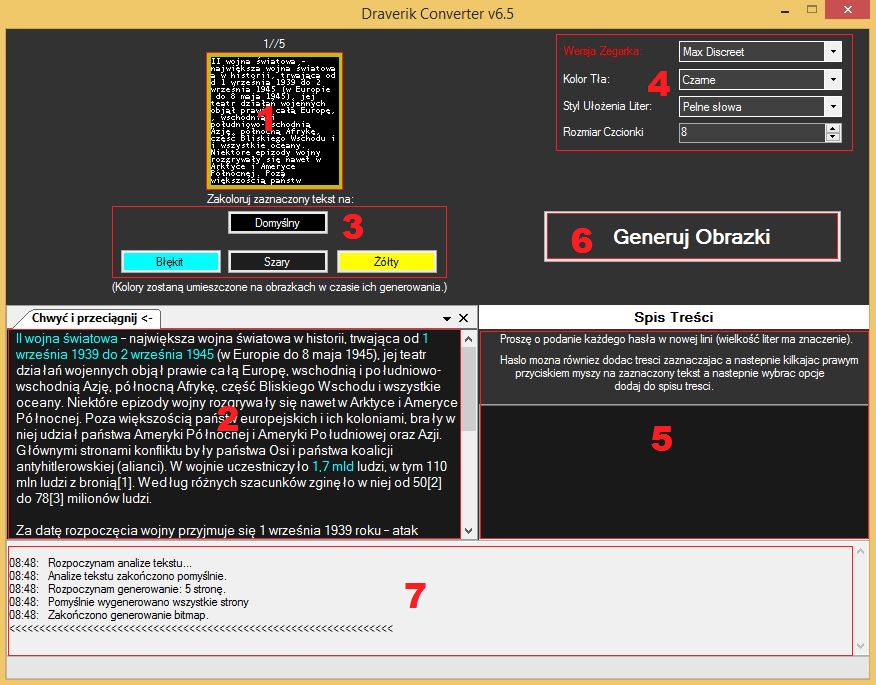This screenshot has width=876, height=685.
Task: Click the text editor scrollbar down arrow
Action: pos(468,531)
